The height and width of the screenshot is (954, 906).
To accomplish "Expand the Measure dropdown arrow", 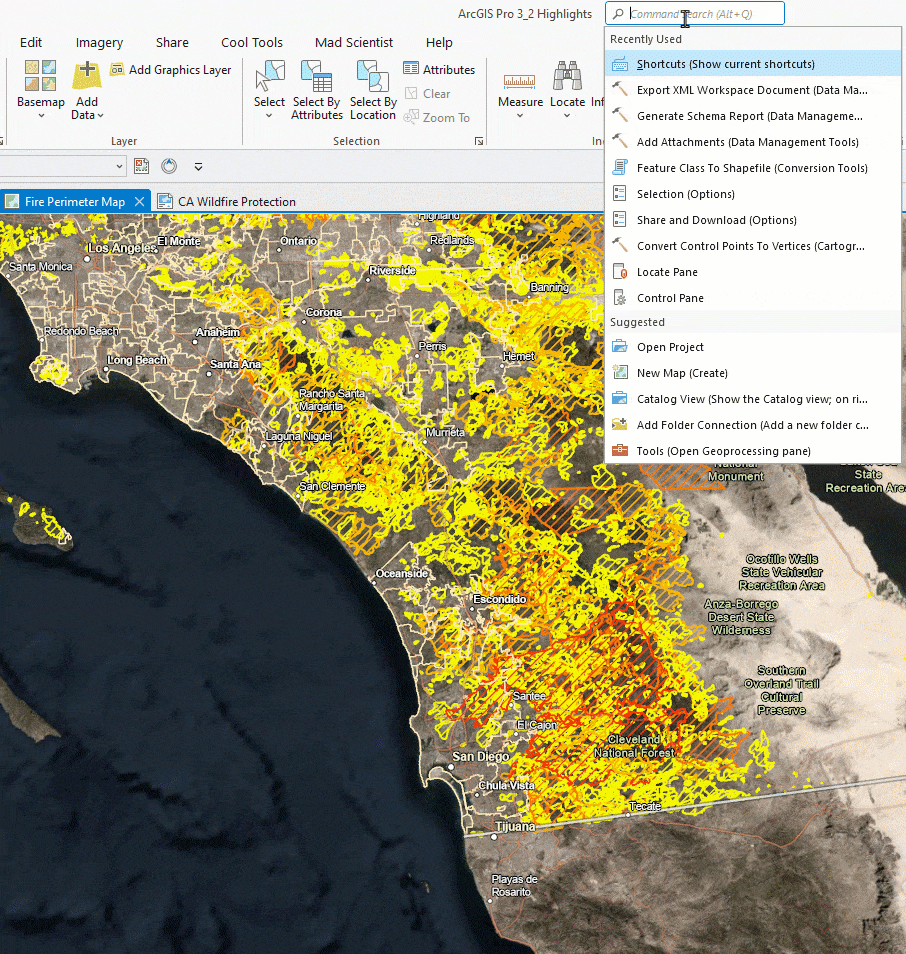I will click(520, 116).
